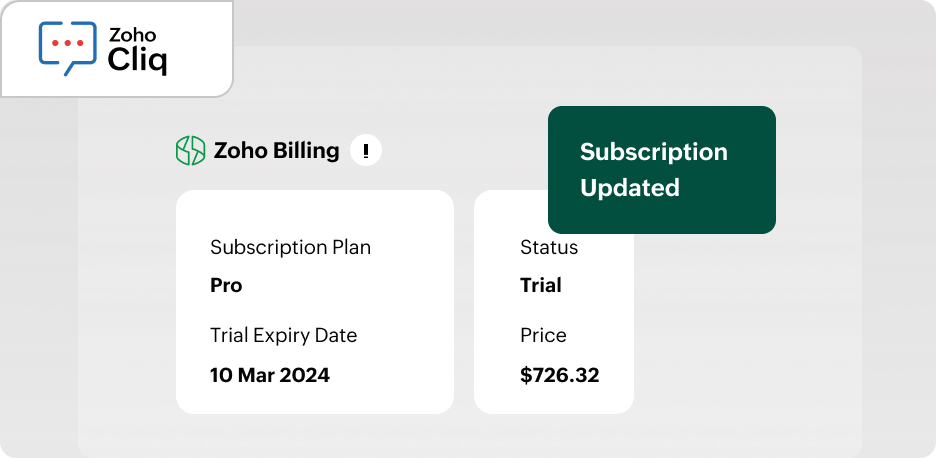Click the red dots inside the Cliq bubble
The image size is (936, 458).
(x=67, y=44)
